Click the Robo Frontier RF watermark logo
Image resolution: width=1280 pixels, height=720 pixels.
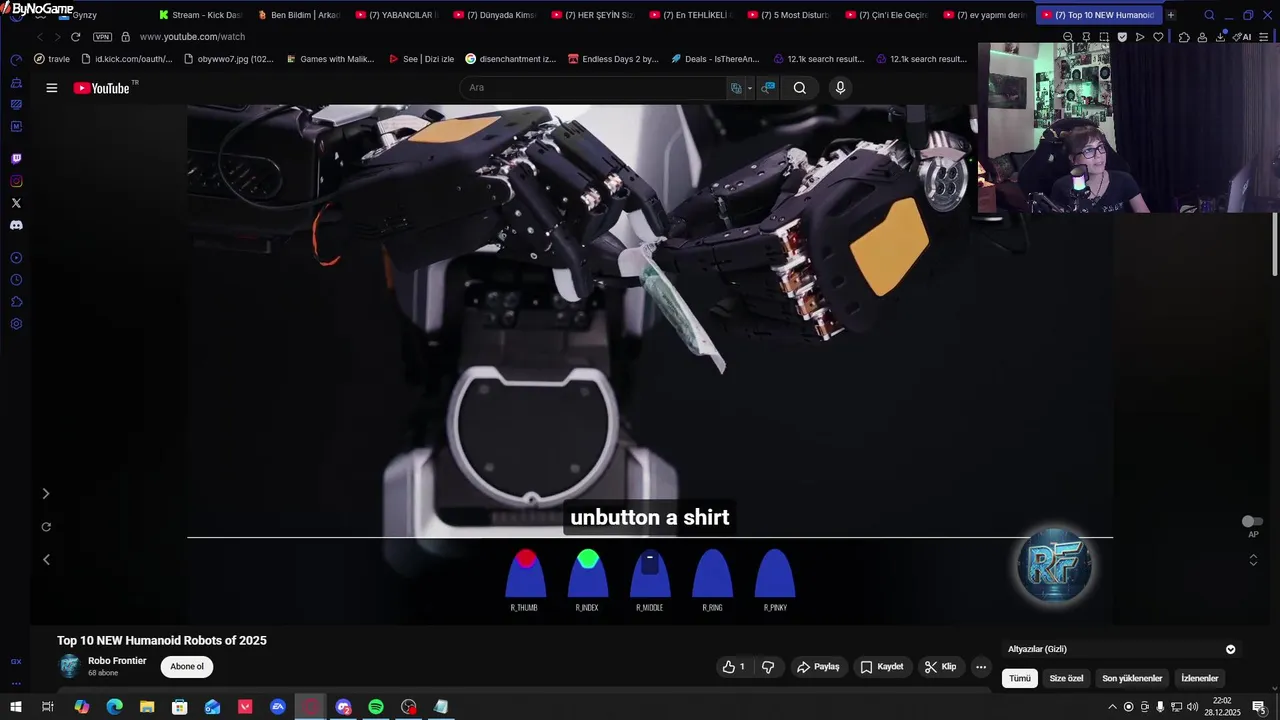[x=1054, y=565]
